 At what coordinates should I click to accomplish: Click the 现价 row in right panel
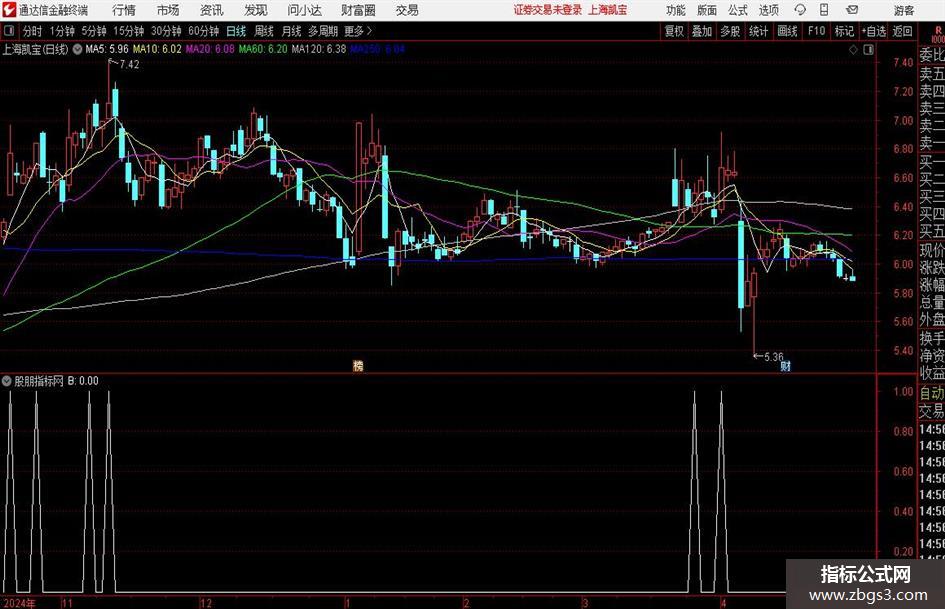932,250
